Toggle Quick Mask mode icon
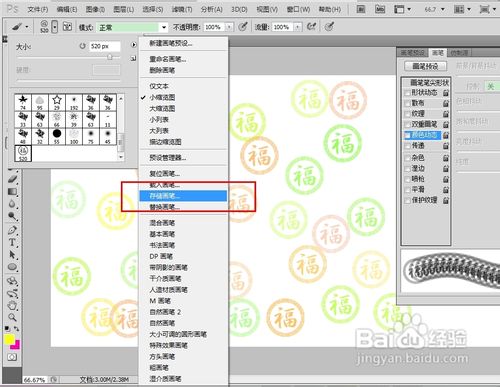 12,357
